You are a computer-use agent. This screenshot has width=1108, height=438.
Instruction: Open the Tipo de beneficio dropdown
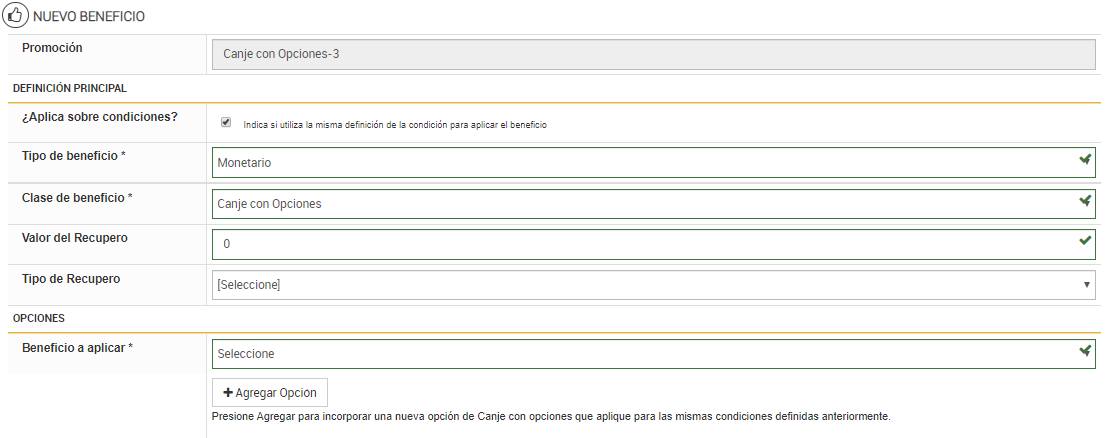coord(640,162)
